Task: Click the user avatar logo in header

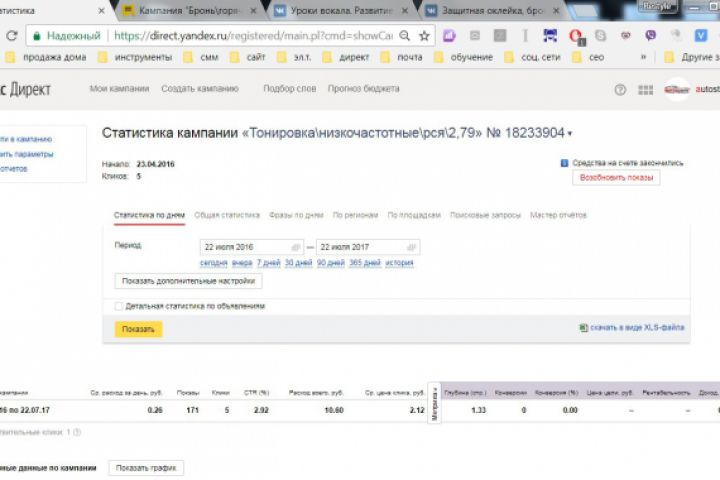Action: coord(677,90)
